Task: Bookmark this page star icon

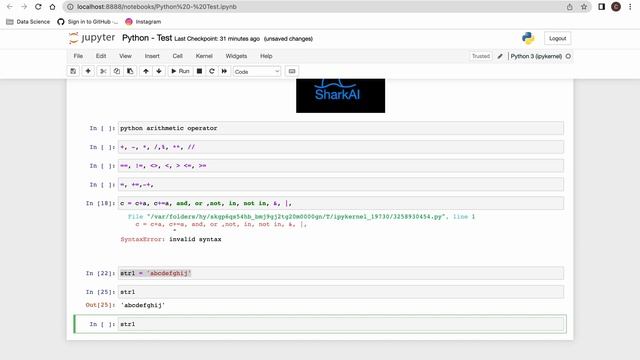Action: 584,7
